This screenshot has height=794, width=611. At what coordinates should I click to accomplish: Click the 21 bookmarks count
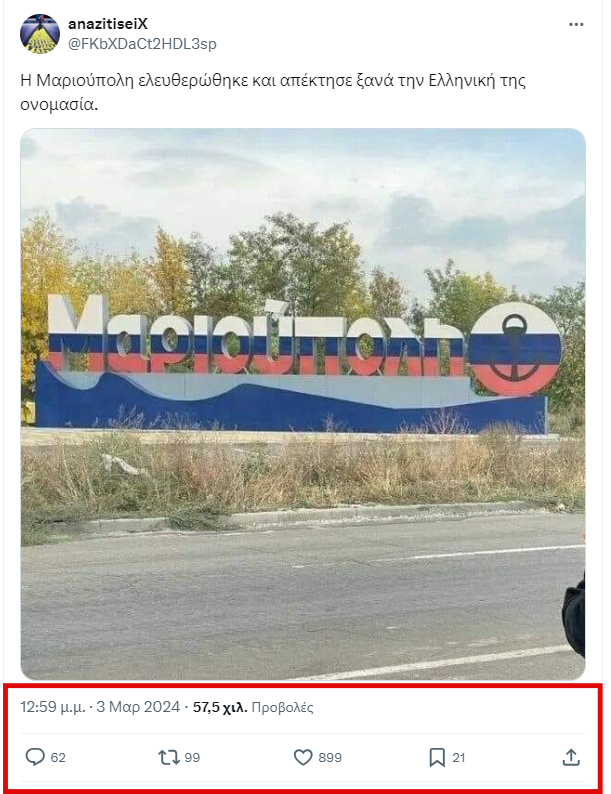tap(459, 758)
